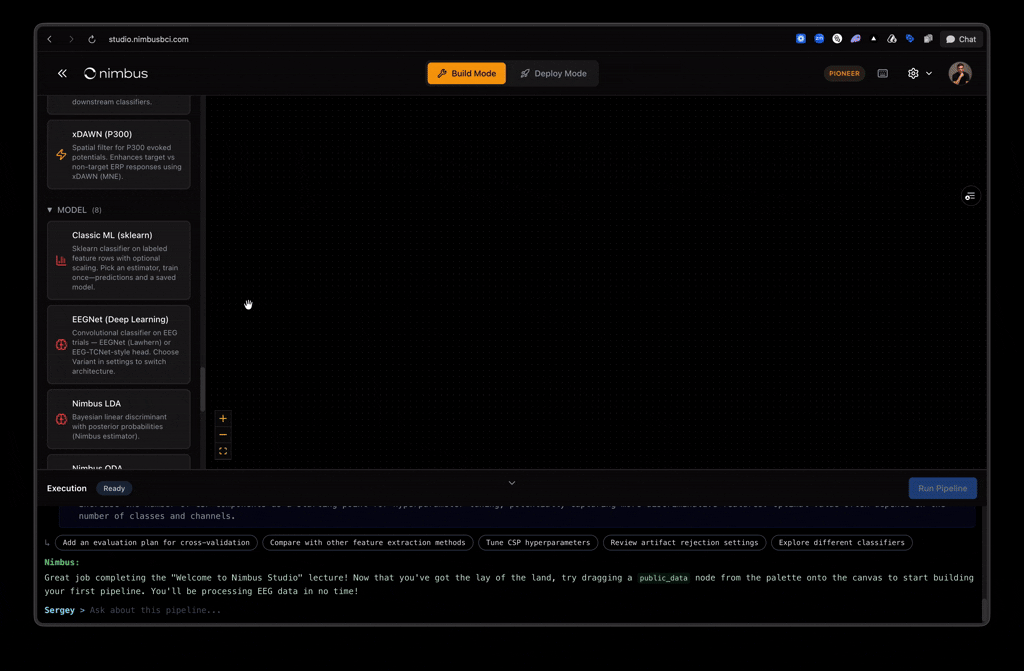Open the round blue browser extension next to the gear

819,39
